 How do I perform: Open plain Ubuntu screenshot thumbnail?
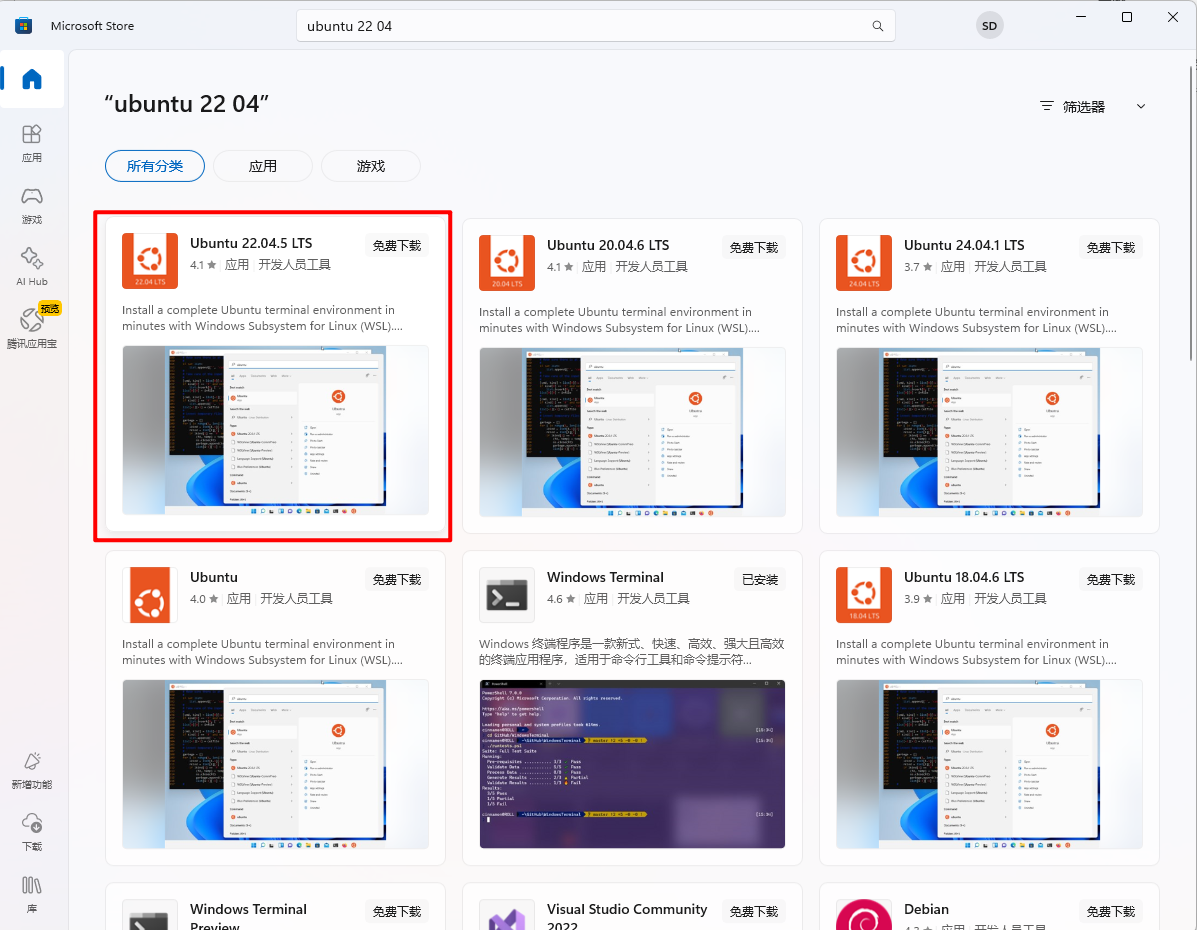pos(275,764)
